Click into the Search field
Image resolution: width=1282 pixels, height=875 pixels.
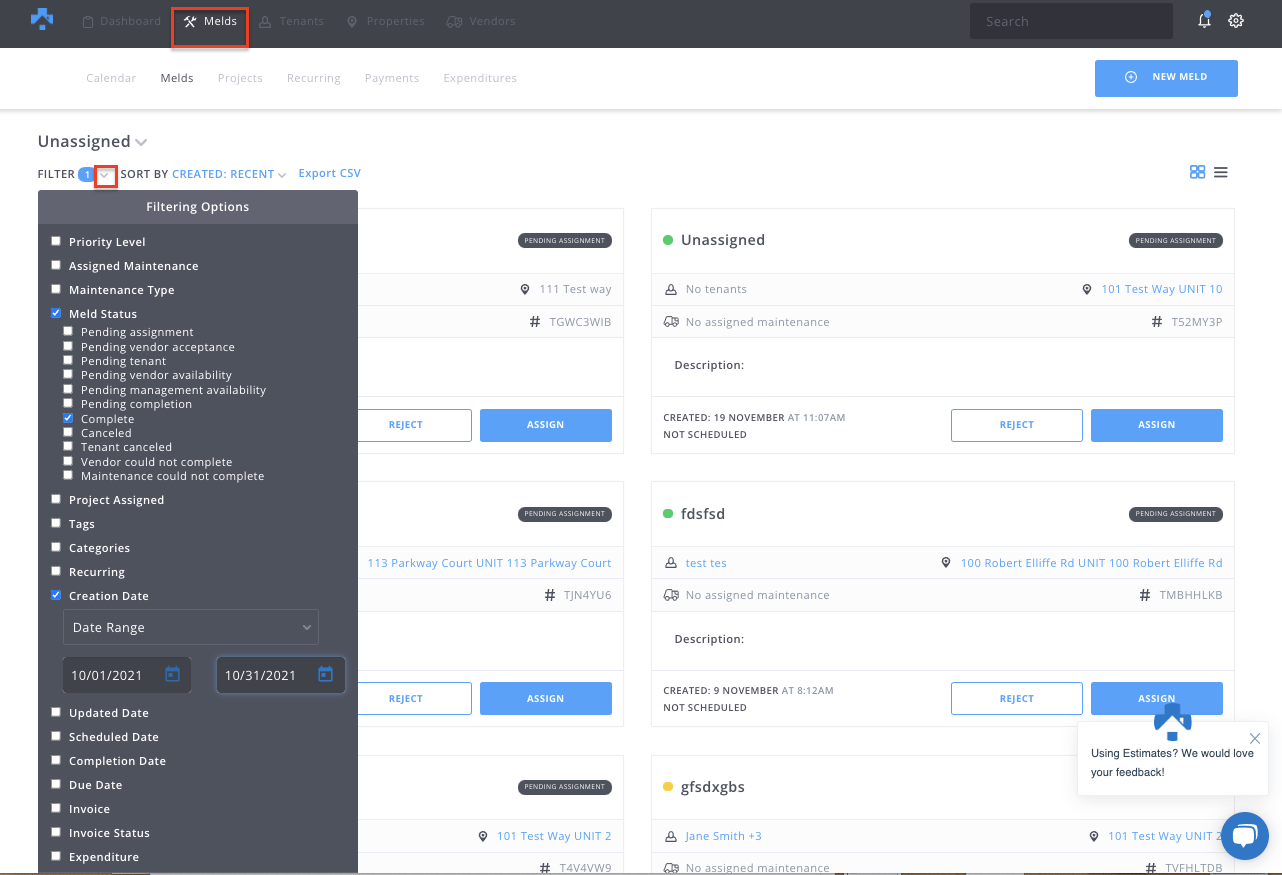[1071, 21]
